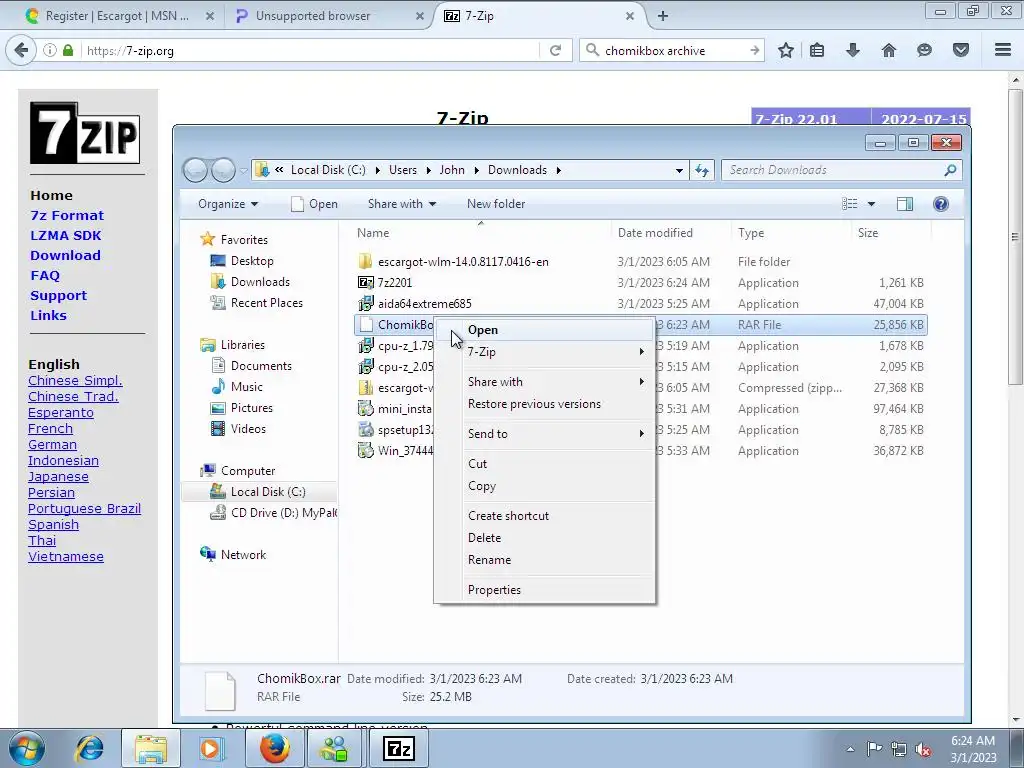Open the Organize dropdown in Explorer
This screenshot has width=1024, height=768.
point(228,204)
